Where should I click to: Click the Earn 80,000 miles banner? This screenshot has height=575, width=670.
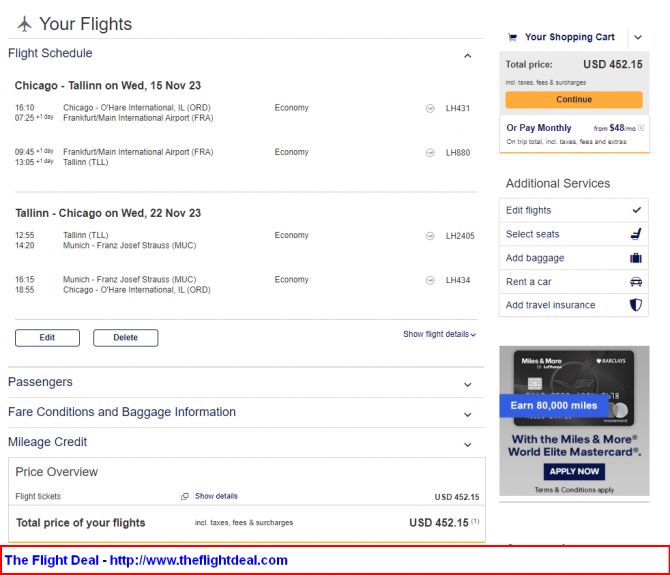554,405
